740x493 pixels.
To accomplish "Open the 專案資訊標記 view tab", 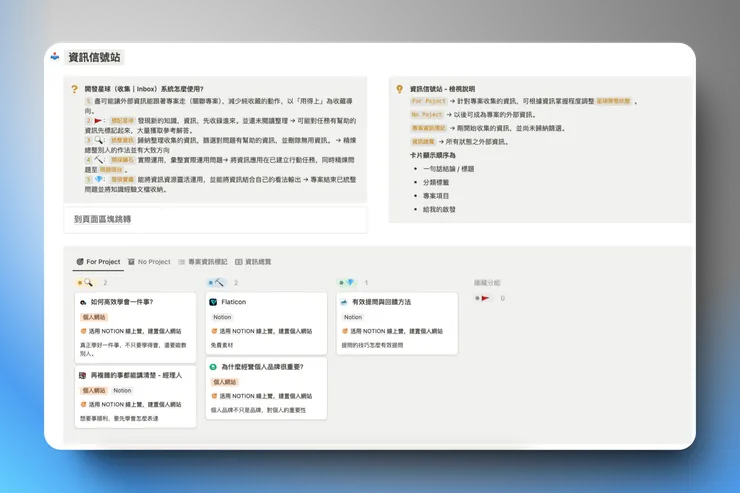I will pos(202,261).
